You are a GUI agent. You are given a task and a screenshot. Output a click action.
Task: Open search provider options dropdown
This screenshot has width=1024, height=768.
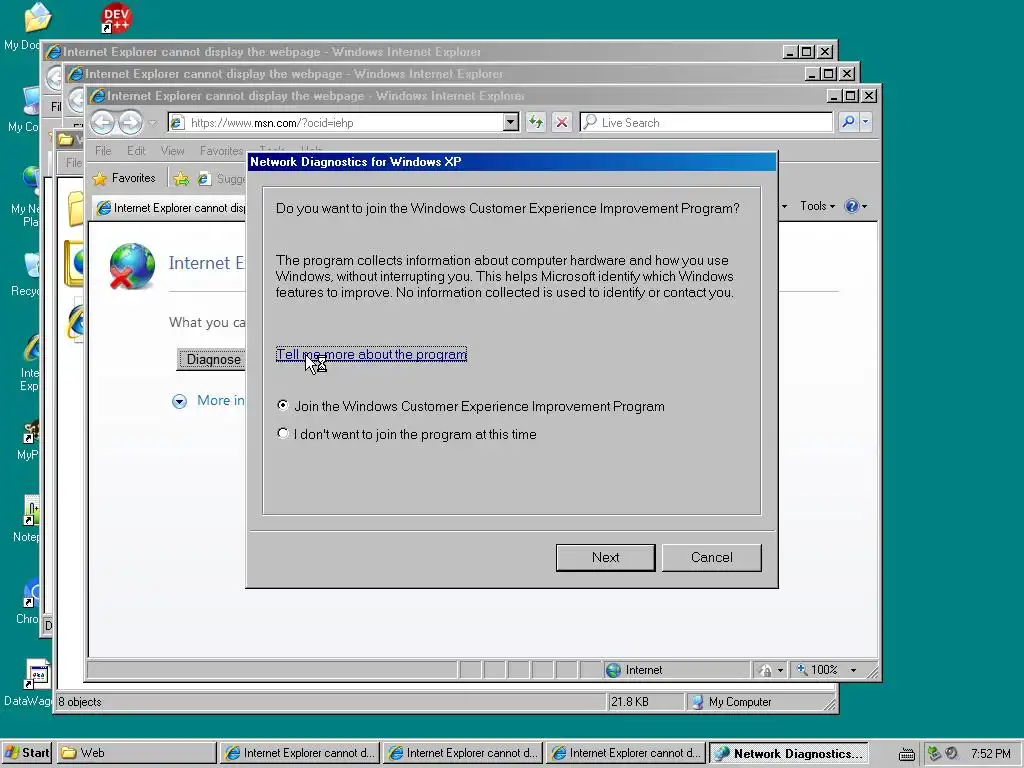[x=865, y=122]
